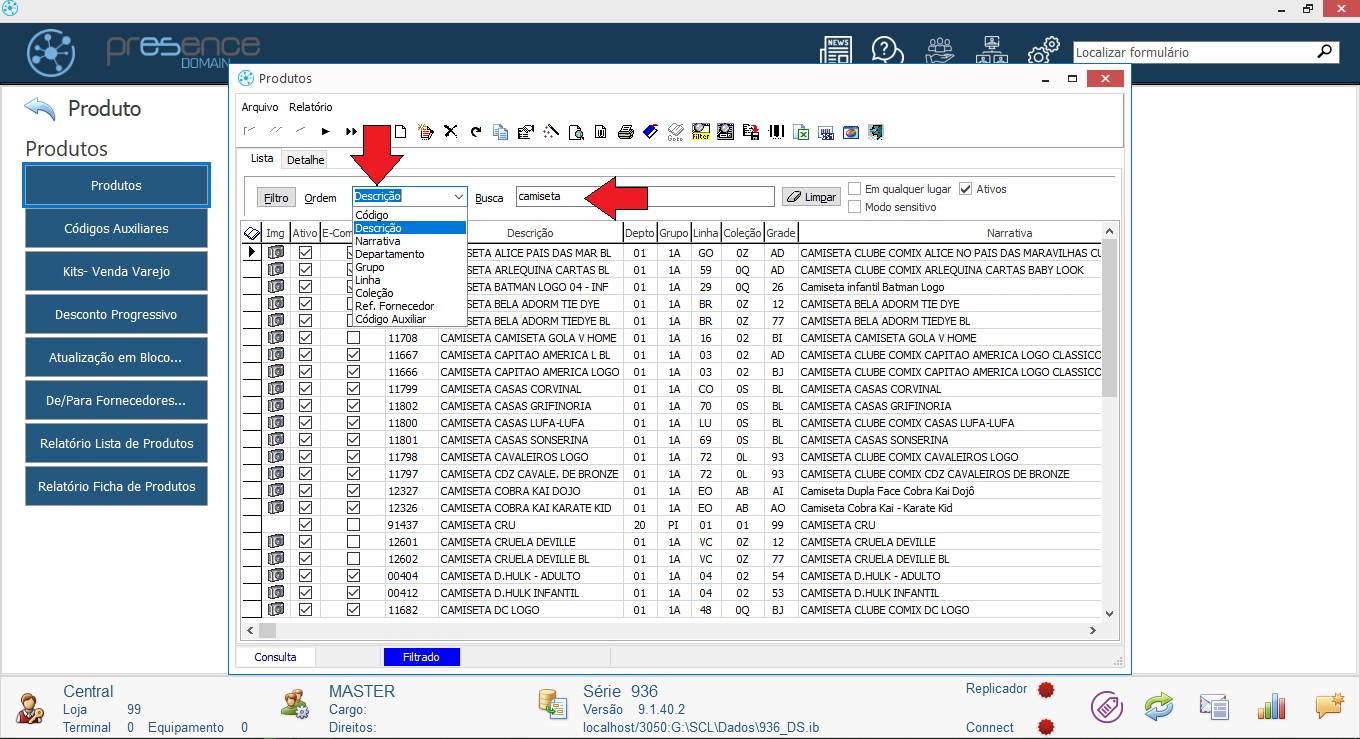Click the delete (X) toolbar icon
Image resolution: width=1360 pixels, height=739 pixels.
[x=451, y=132]
